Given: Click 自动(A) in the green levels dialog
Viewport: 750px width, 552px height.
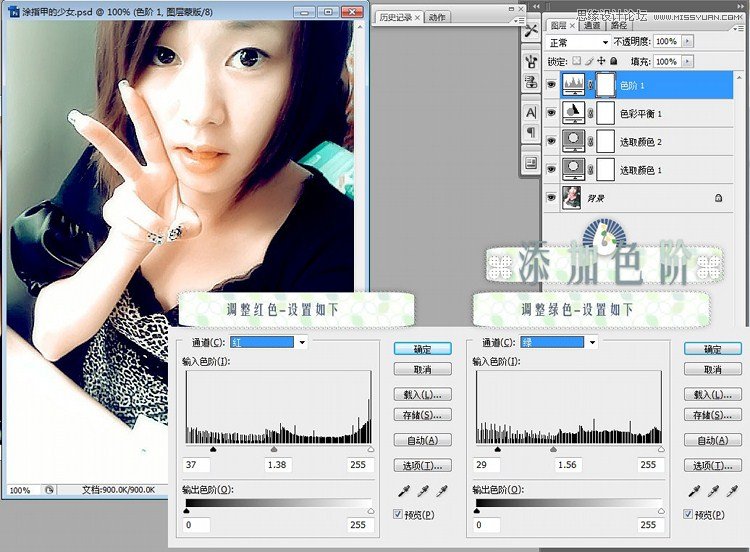Looking at the screenshot, I should [x=713, y=440].
